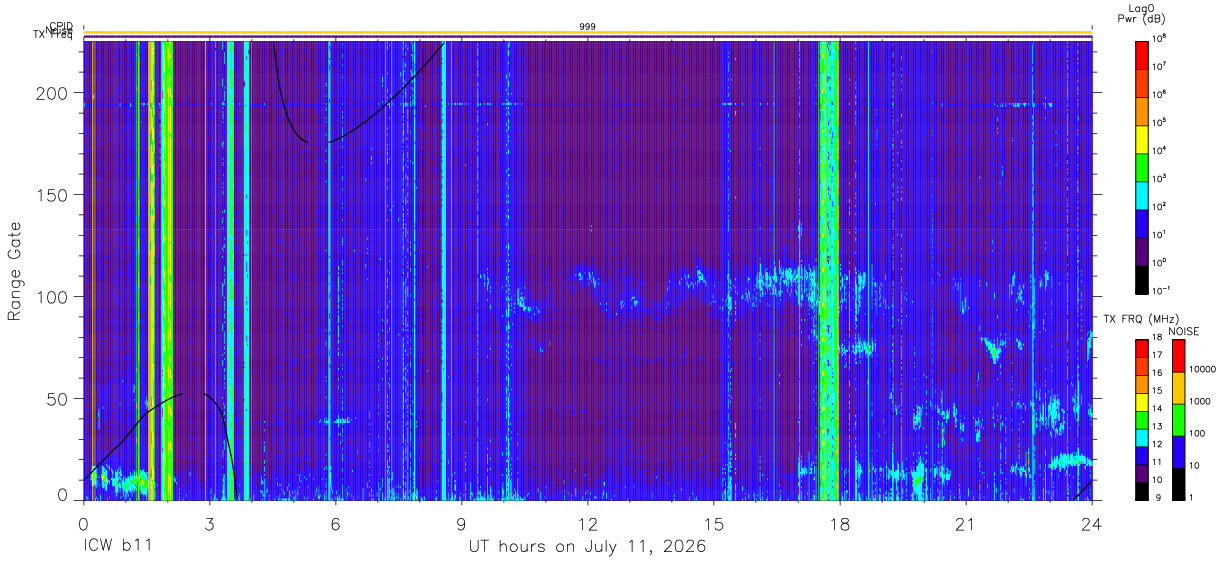
Task: Pick the blue segment of NOISE colorbar
Action: click(x=1178, y=452)
